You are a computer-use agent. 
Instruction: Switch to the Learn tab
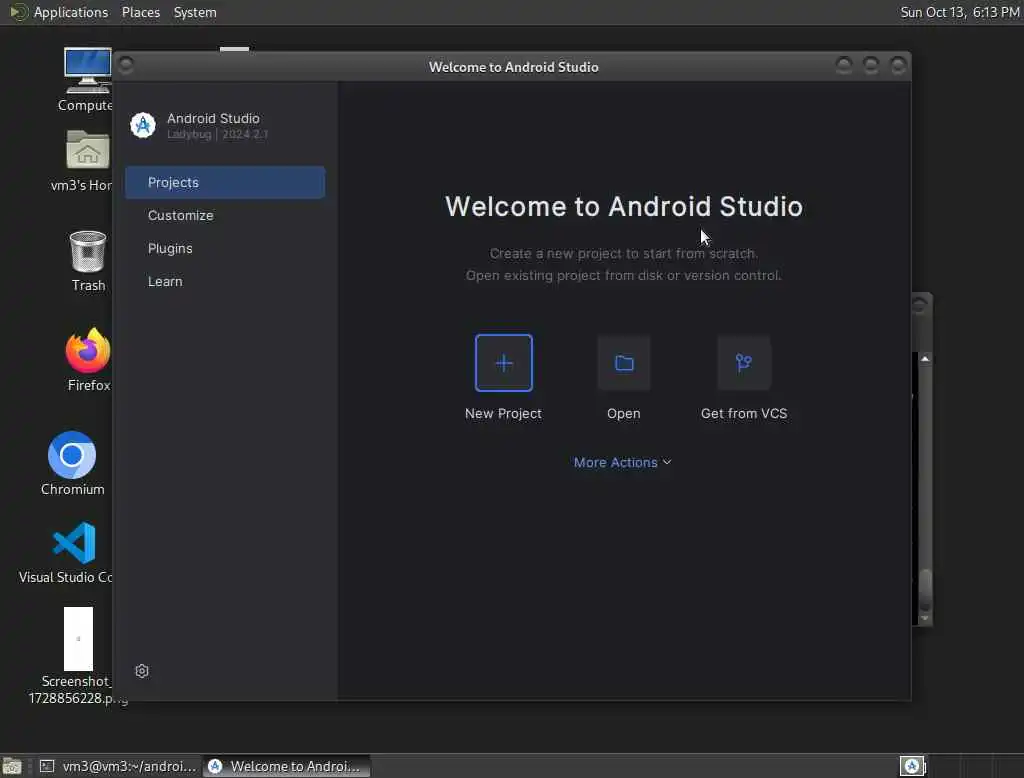225,282
